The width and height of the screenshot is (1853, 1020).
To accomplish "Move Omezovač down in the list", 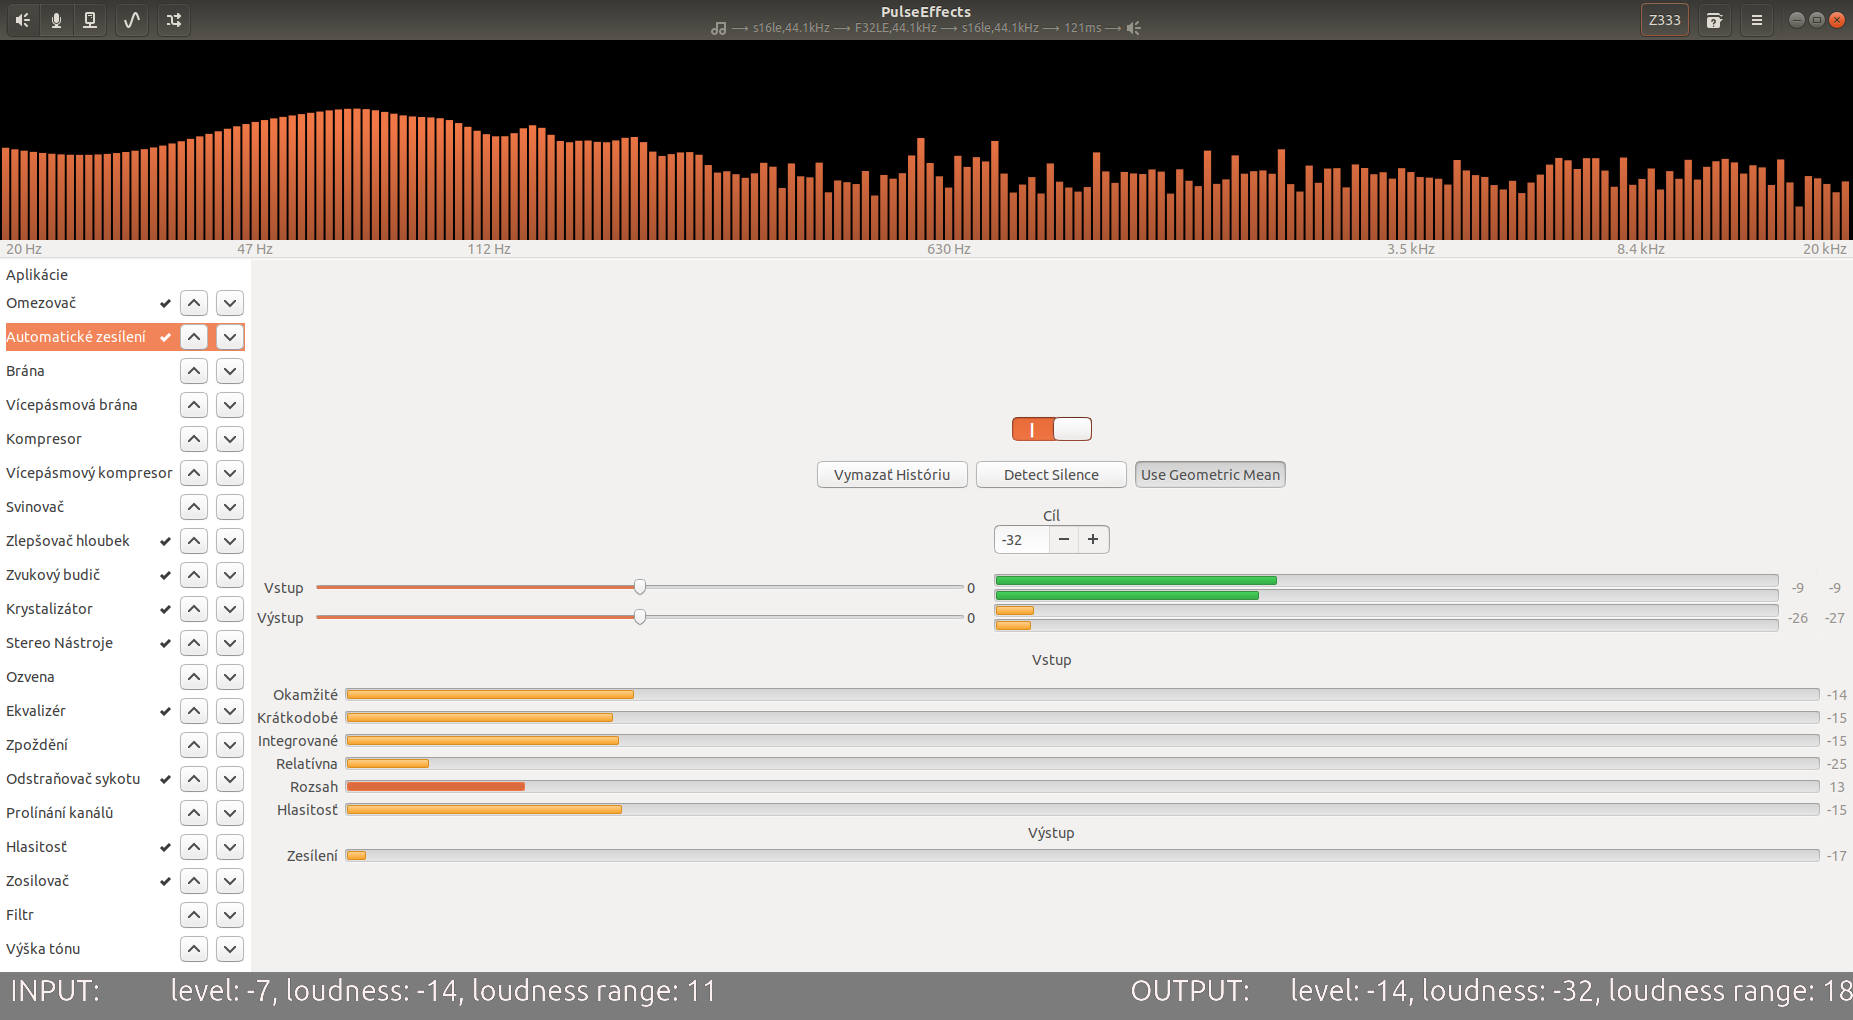I will pyautogui.click(x=230, y=303).
